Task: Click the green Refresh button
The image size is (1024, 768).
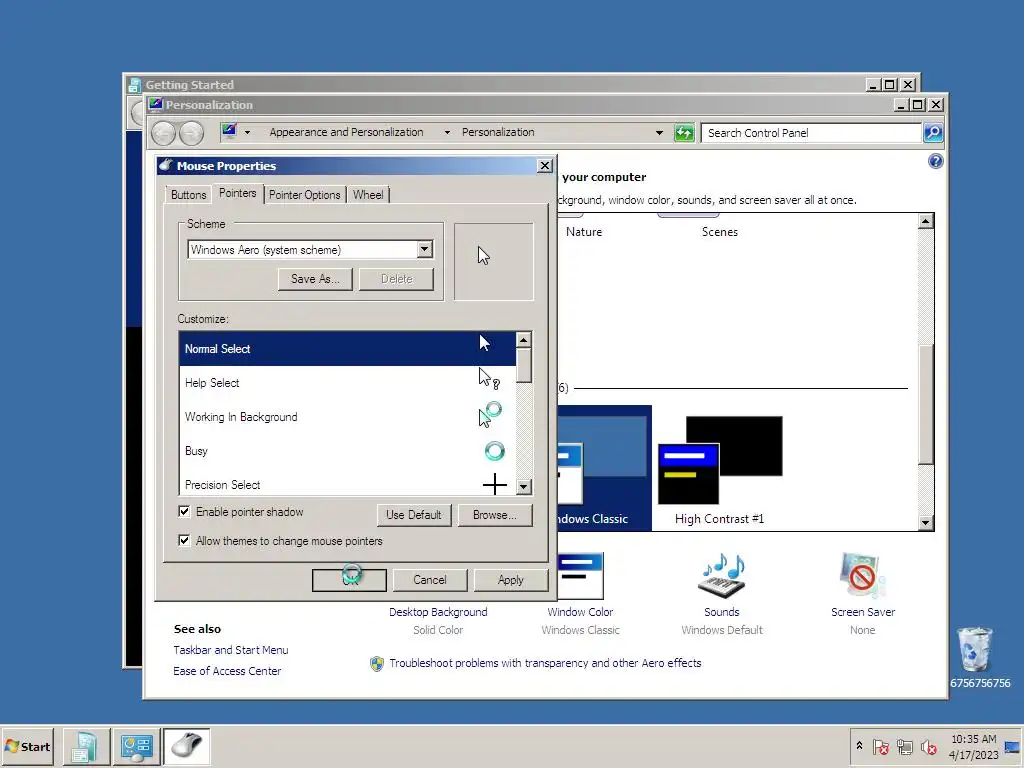Action: pos(684,133)
